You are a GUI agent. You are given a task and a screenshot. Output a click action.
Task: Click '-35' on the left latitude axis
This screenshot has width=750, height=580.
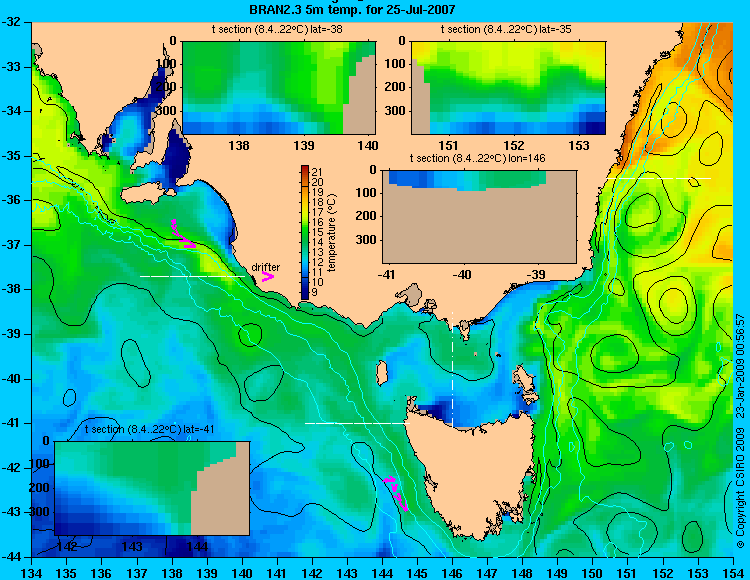pyautogui.click(x=12, y=156)
